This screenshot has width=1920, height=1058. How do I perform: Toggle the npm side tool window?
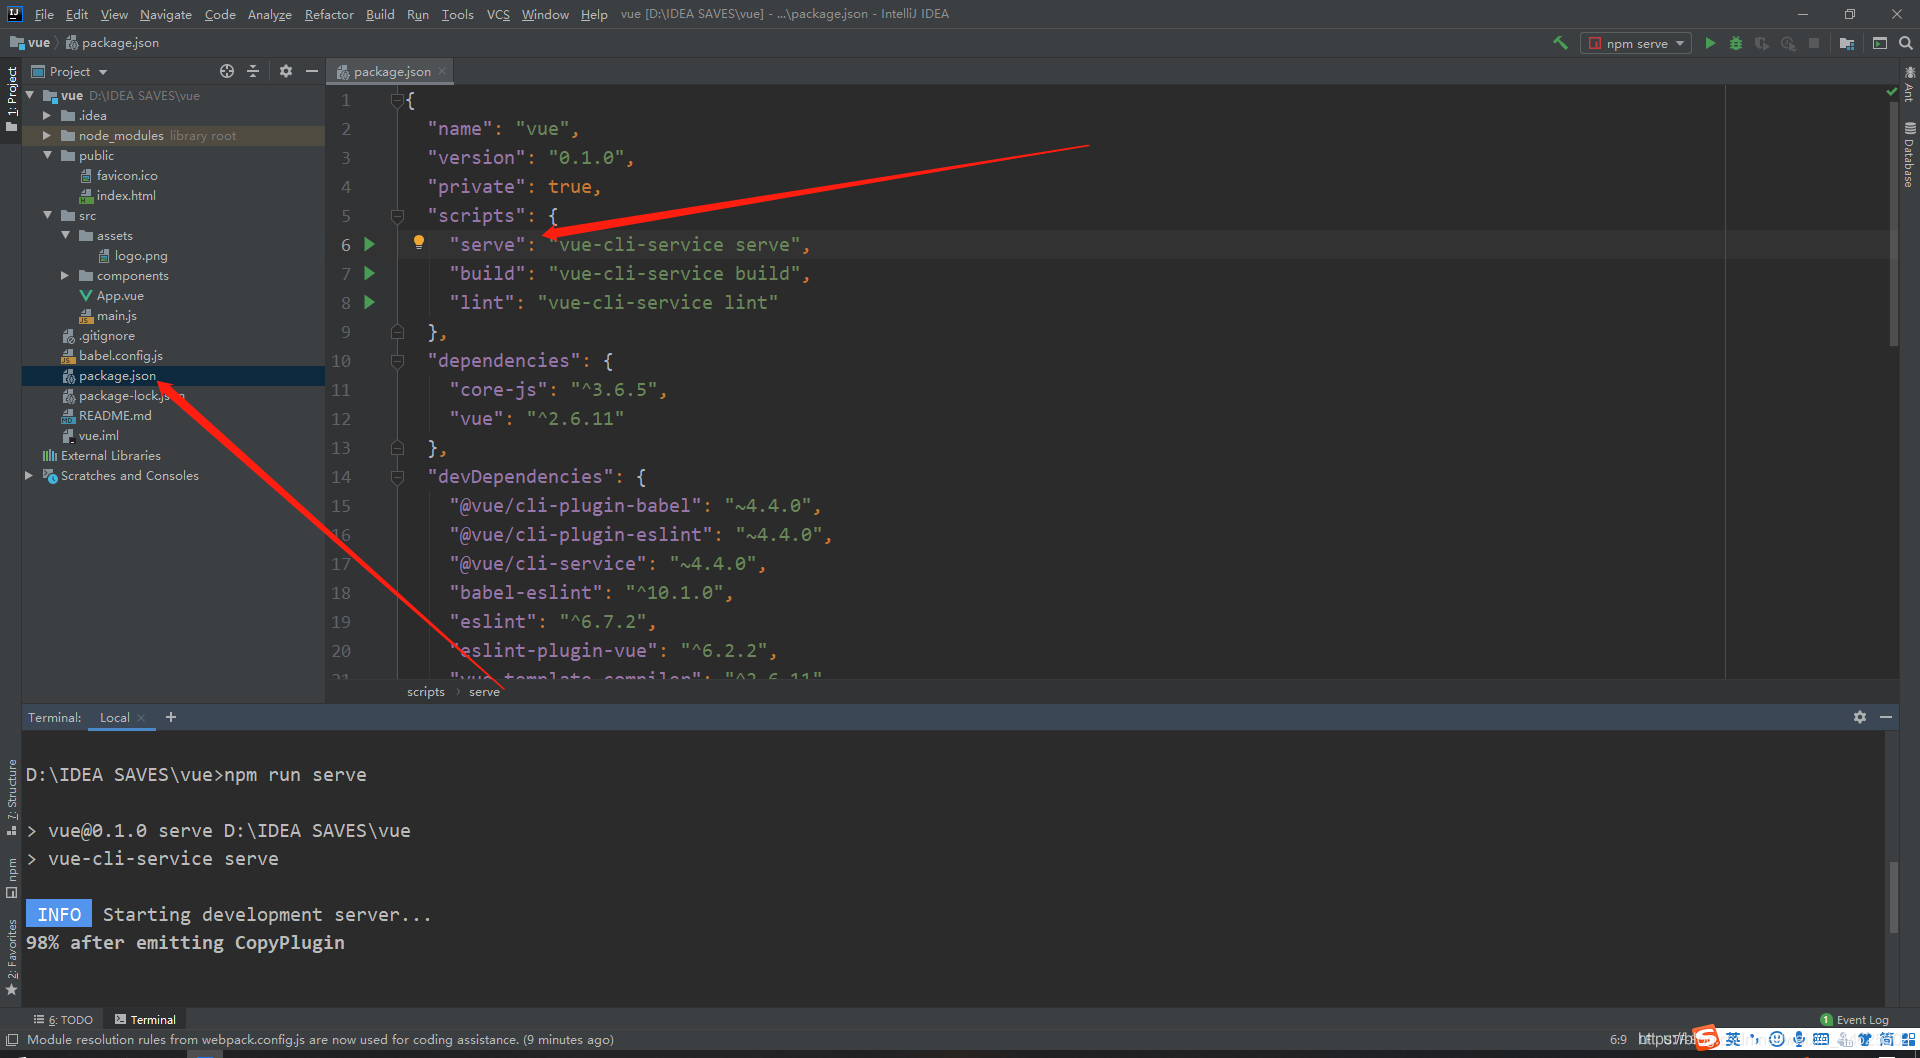(x=11, y=878)
